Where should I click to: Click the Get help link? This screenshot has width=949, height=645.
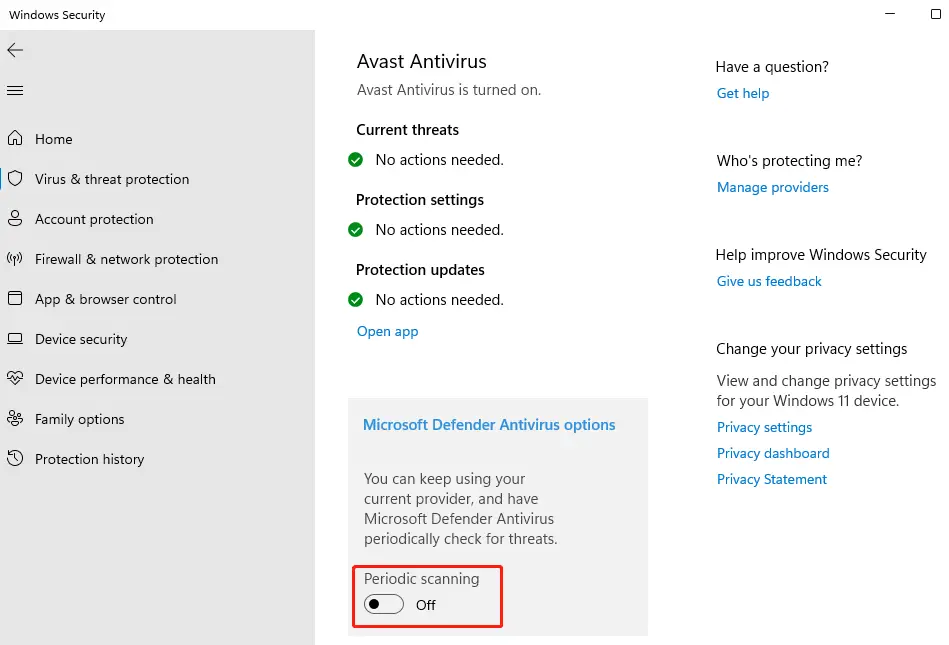(743, 93)
